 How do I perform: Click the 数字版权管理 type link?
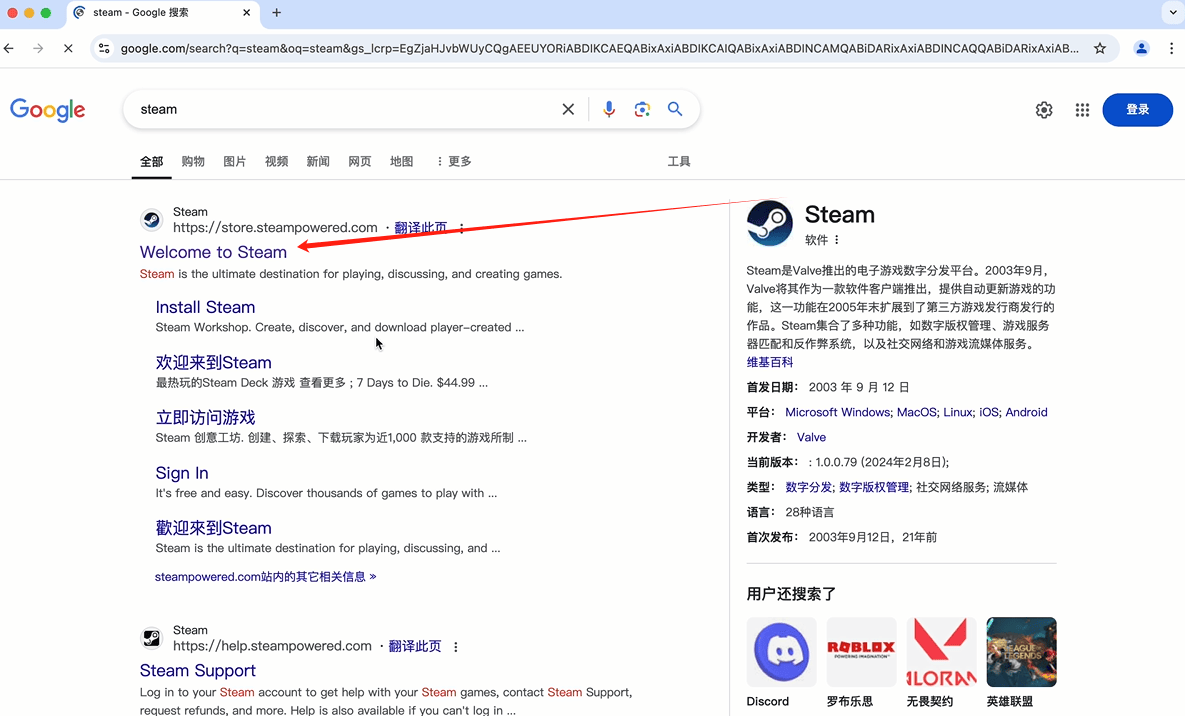pyautogui.click(x=874, y=487)
